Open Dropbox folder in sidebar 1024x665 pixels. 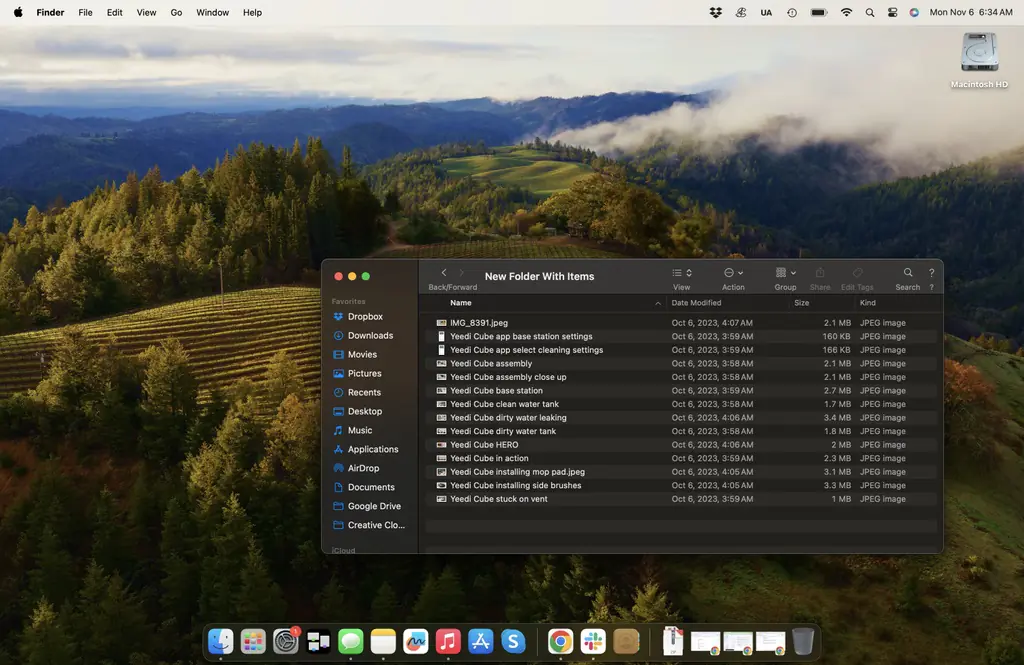pyautogui.click(x=365, y=317)
